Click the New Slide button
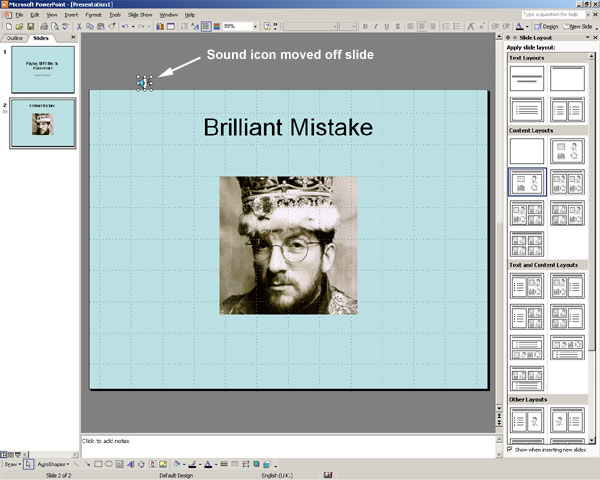 pyautogui.click(x=575, y=26)
